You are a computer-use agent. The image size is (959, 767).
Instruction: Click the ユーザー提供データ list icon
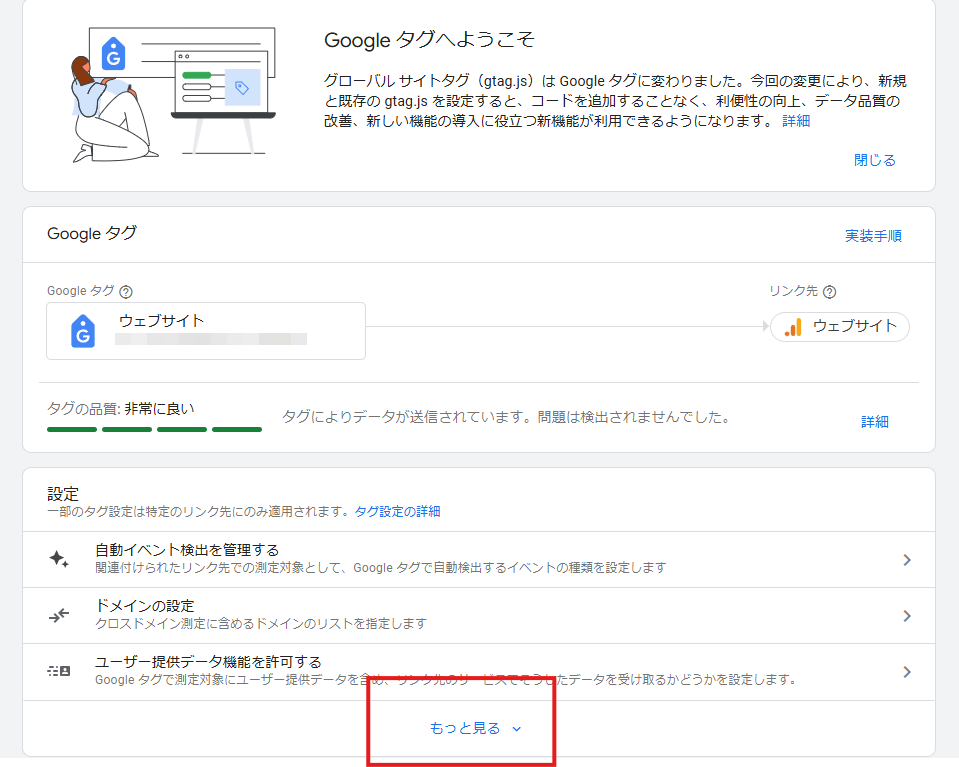(x=59, y=671)
